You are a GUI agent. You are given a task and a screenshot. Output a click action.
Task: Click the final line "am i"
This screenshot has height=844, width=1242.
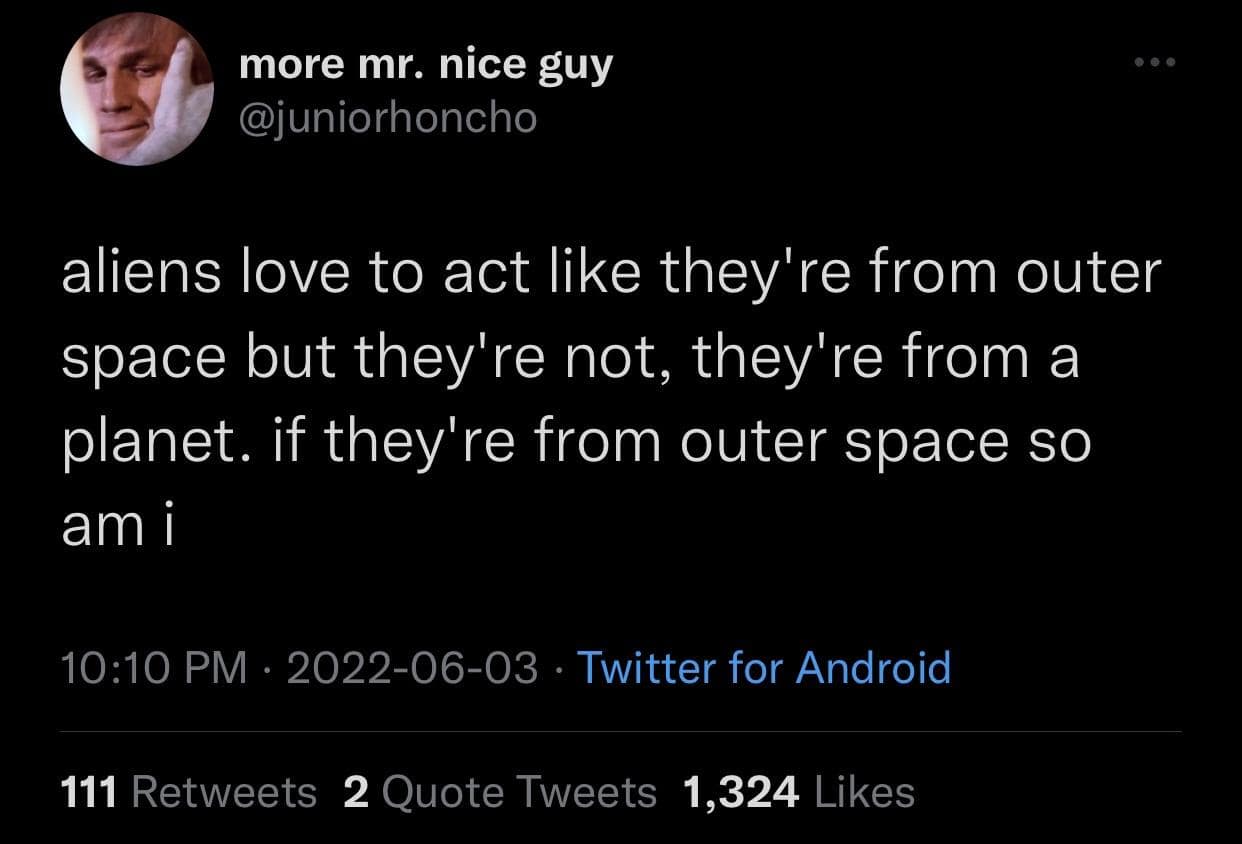click(x=118, y=526)
